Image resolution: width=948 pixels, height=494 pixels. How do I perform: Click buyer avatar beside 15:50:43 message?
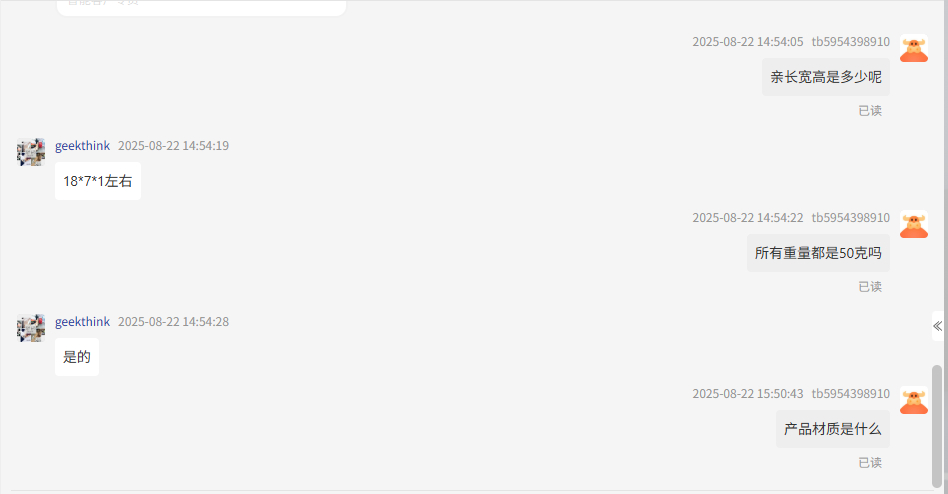click(914, 400)
